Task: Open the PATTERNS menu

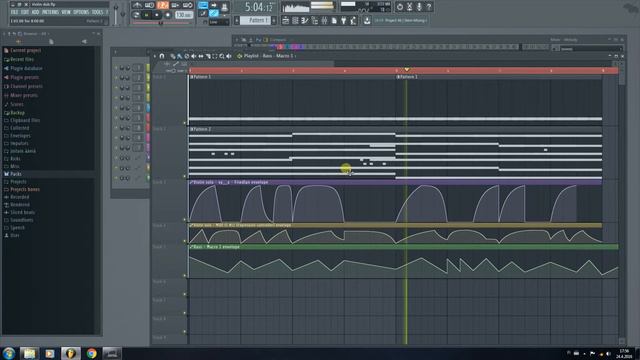Action: click(51, 12)
